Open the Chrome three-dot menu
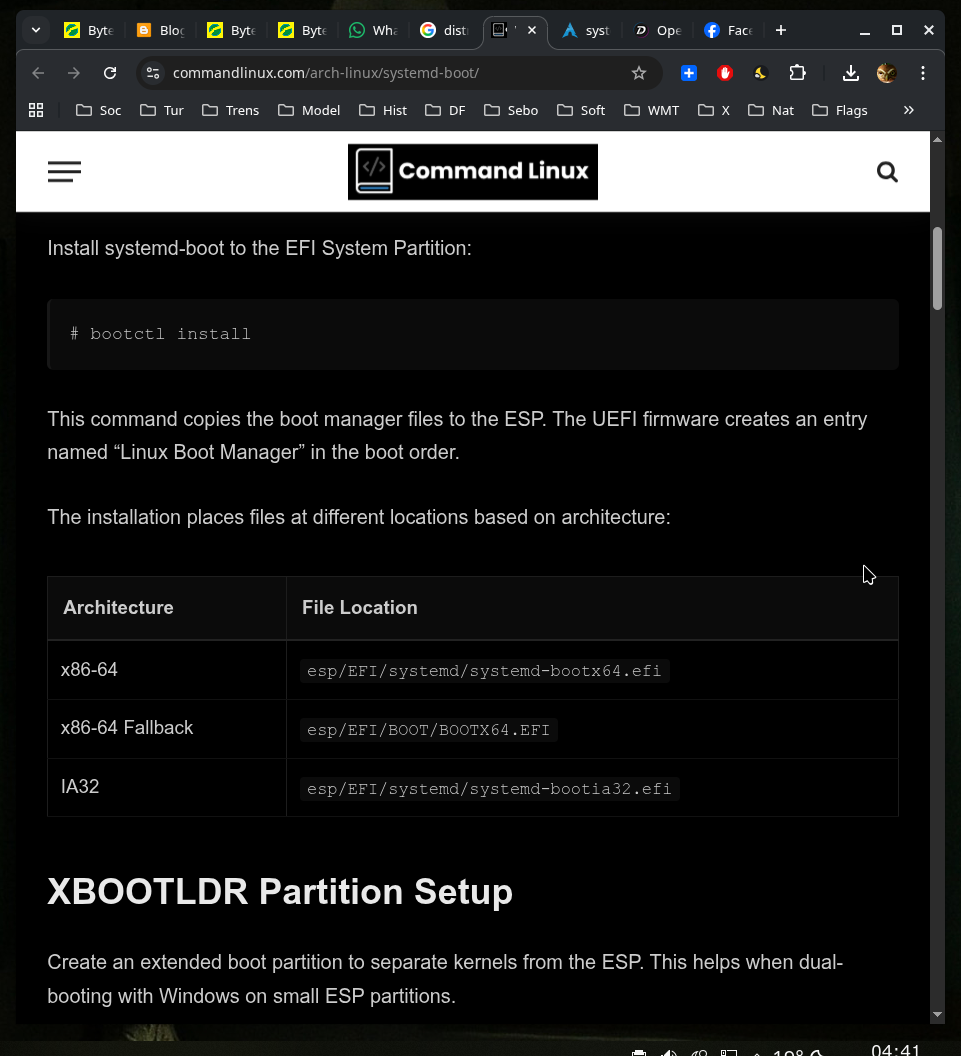 pos(923,73)
